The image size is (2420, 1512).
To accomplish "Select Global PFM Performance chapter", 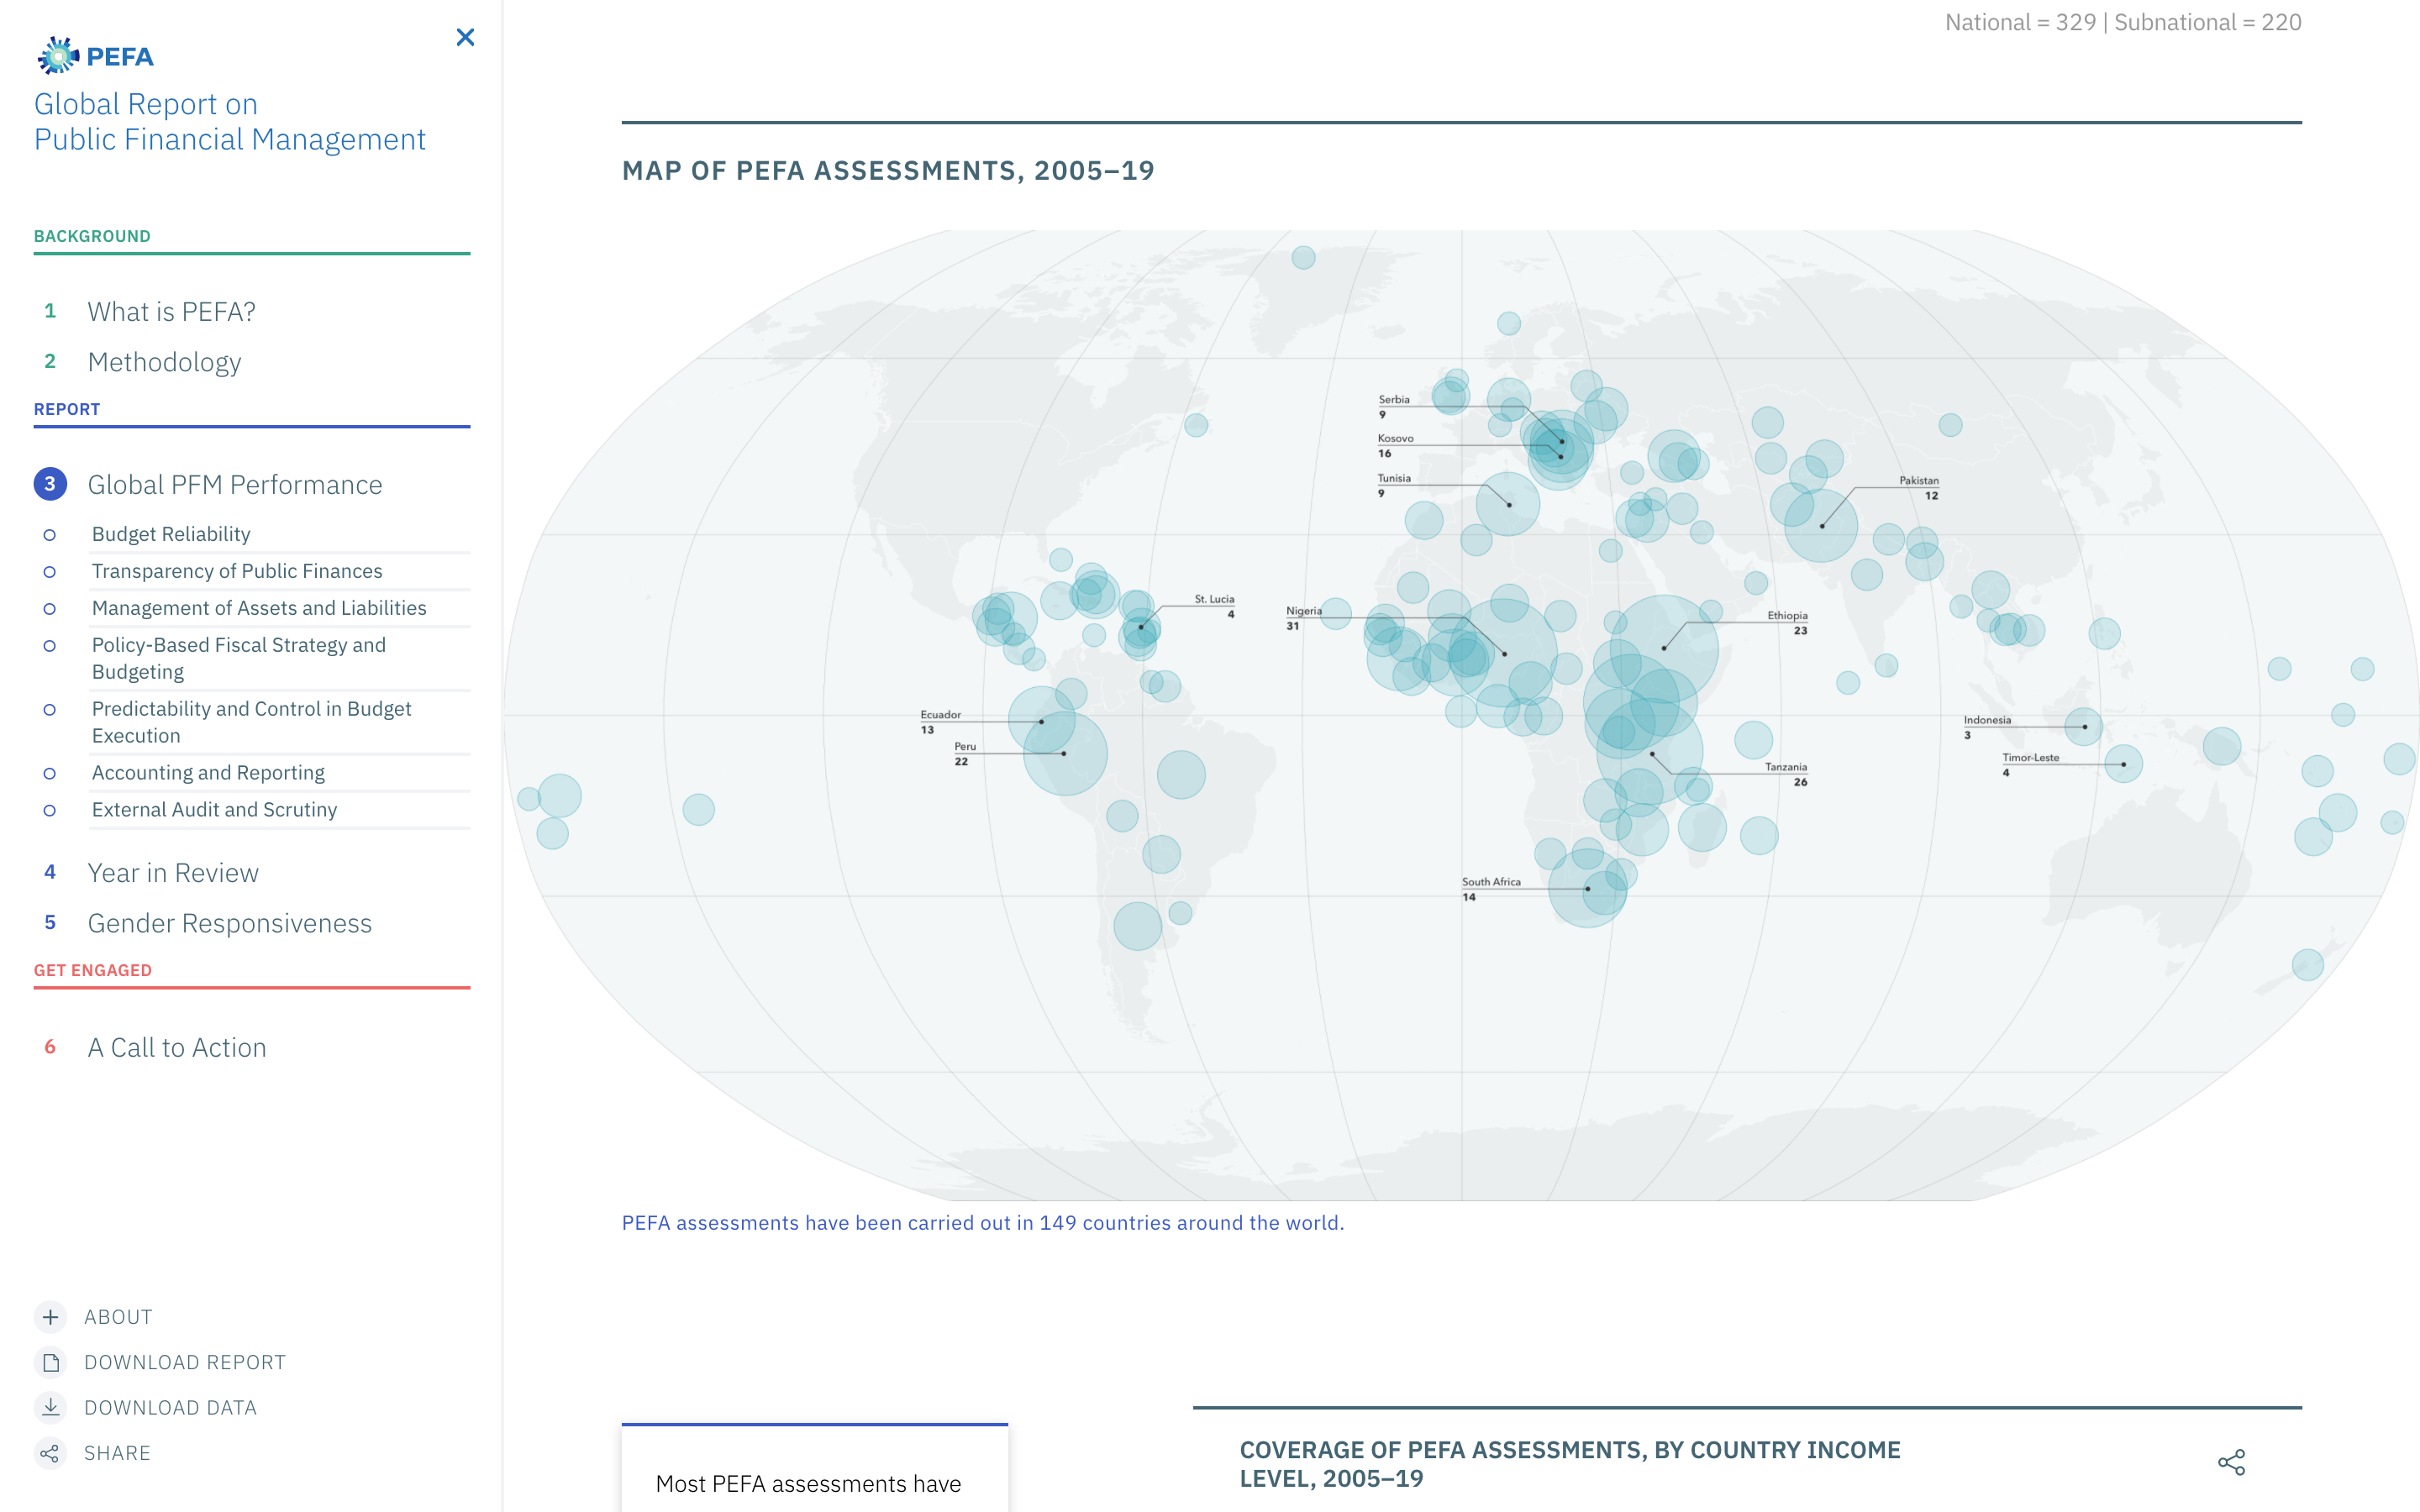I will 235,485.
